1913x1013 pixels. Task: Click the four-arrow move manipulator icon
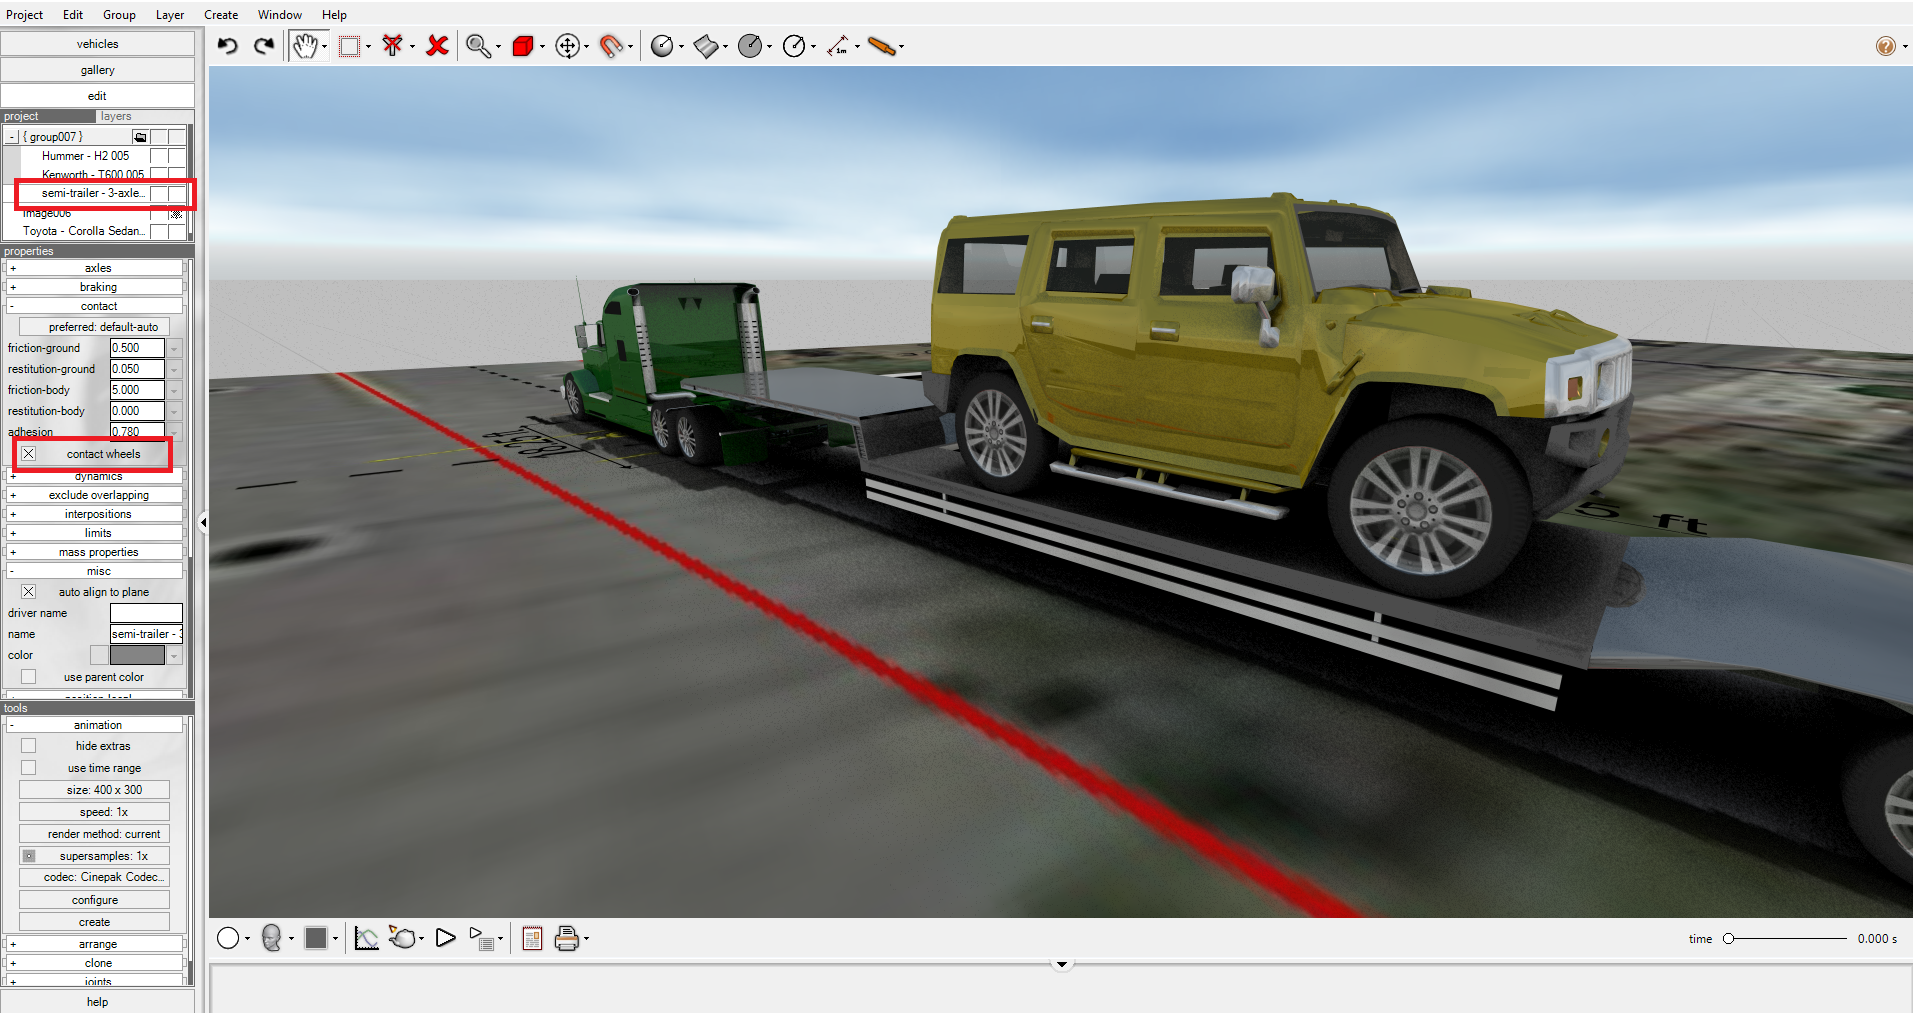[x=567, y=46]
